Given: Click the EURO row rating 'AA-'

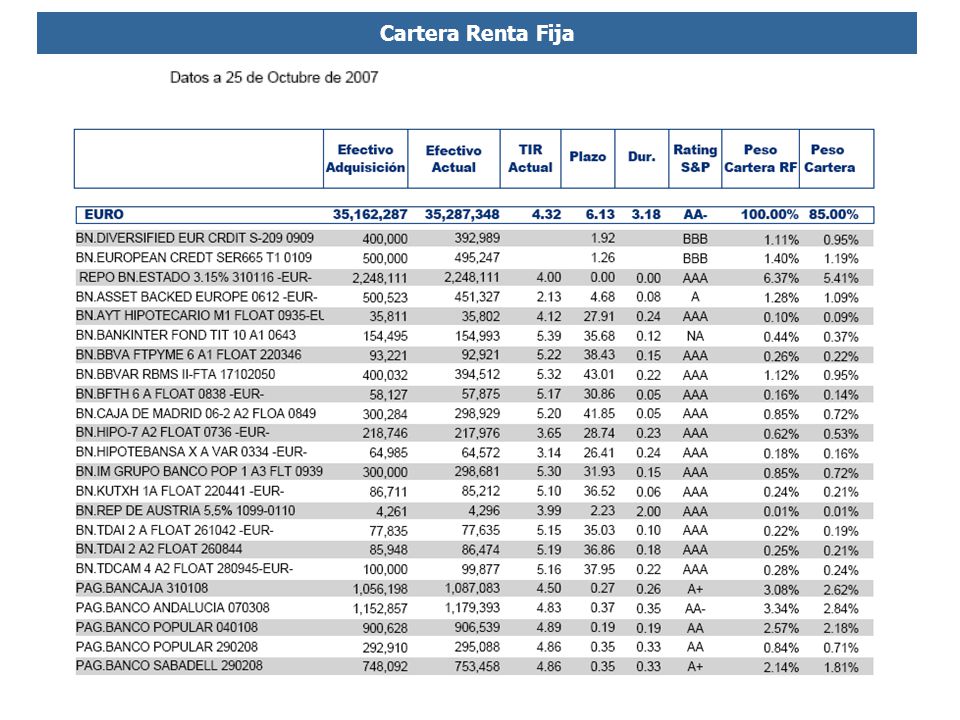Looking at the screenshot, I should 695,214.
